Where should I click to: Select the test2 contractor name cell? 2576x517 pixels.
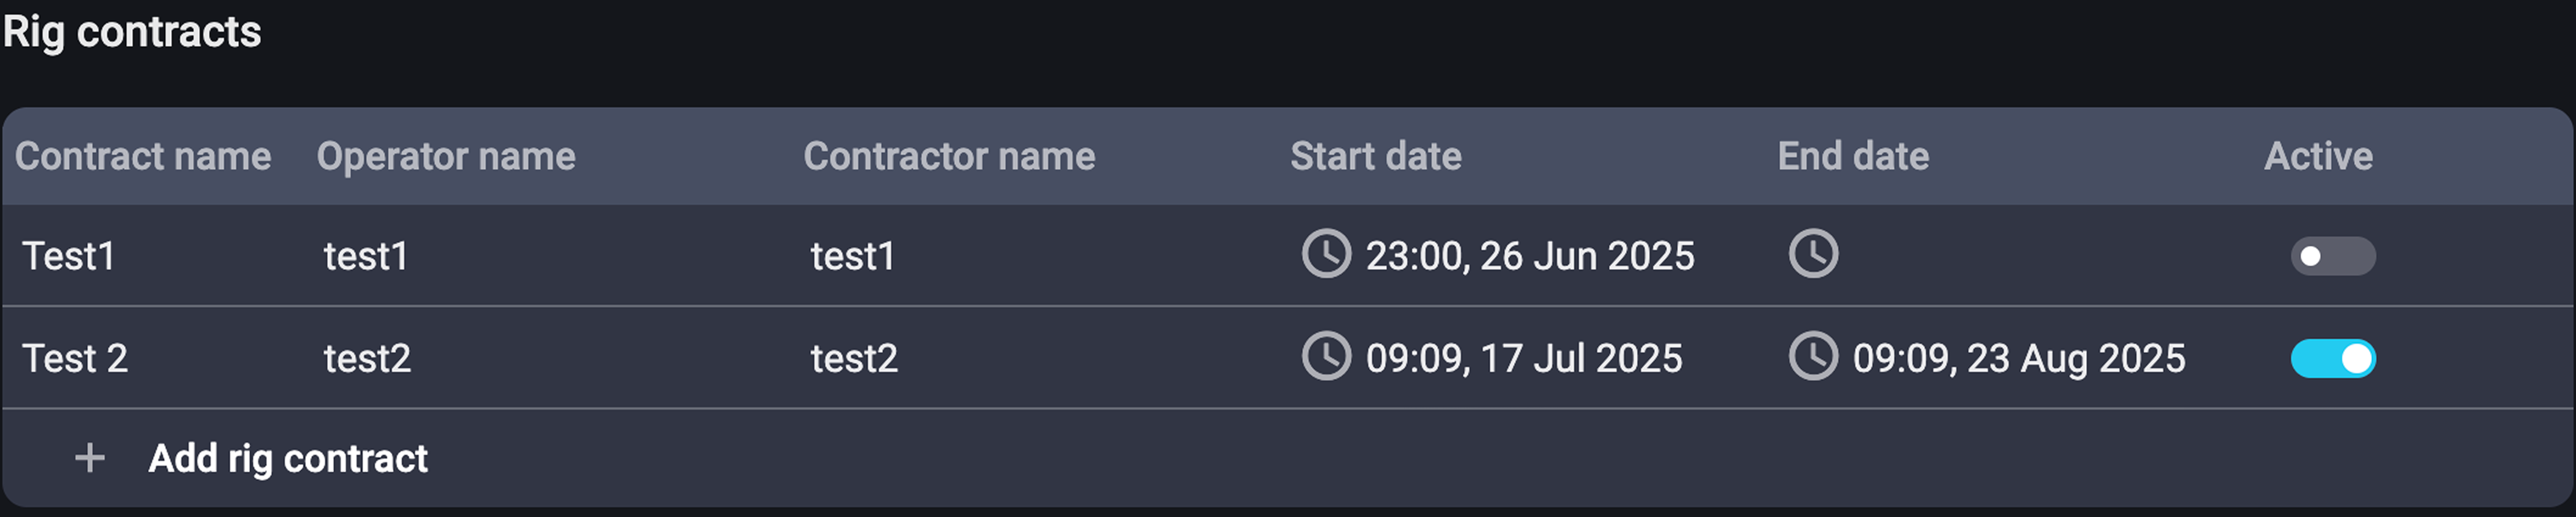(x=854, y=359)
